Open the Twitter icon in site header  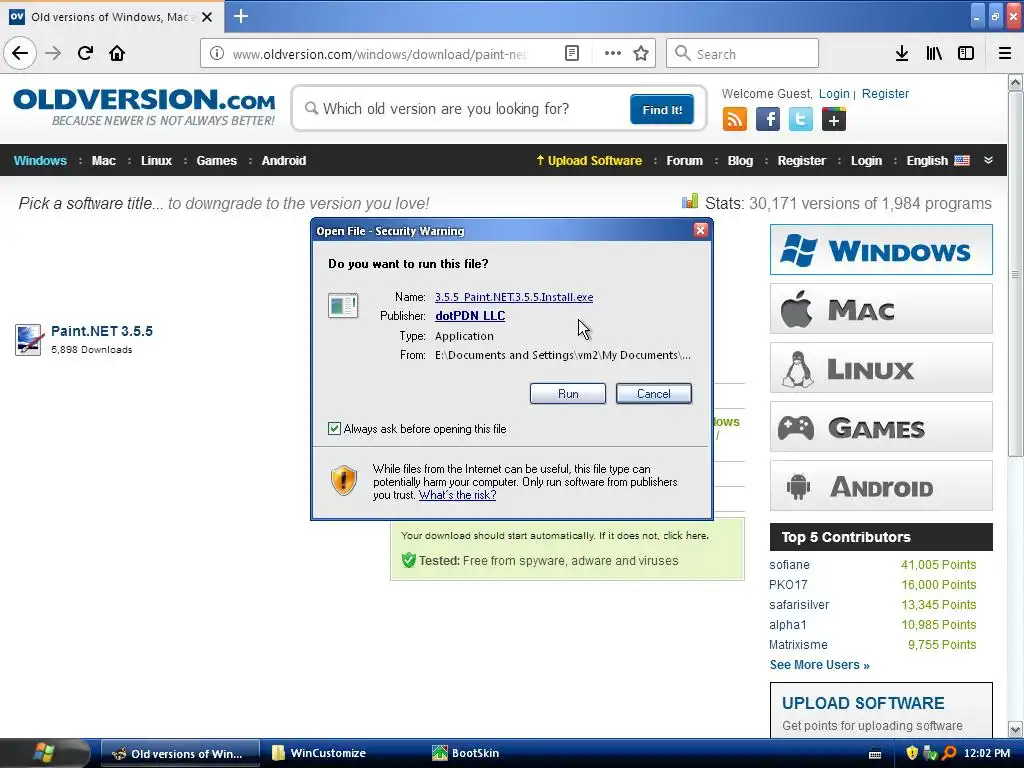[x=801, y=120]
